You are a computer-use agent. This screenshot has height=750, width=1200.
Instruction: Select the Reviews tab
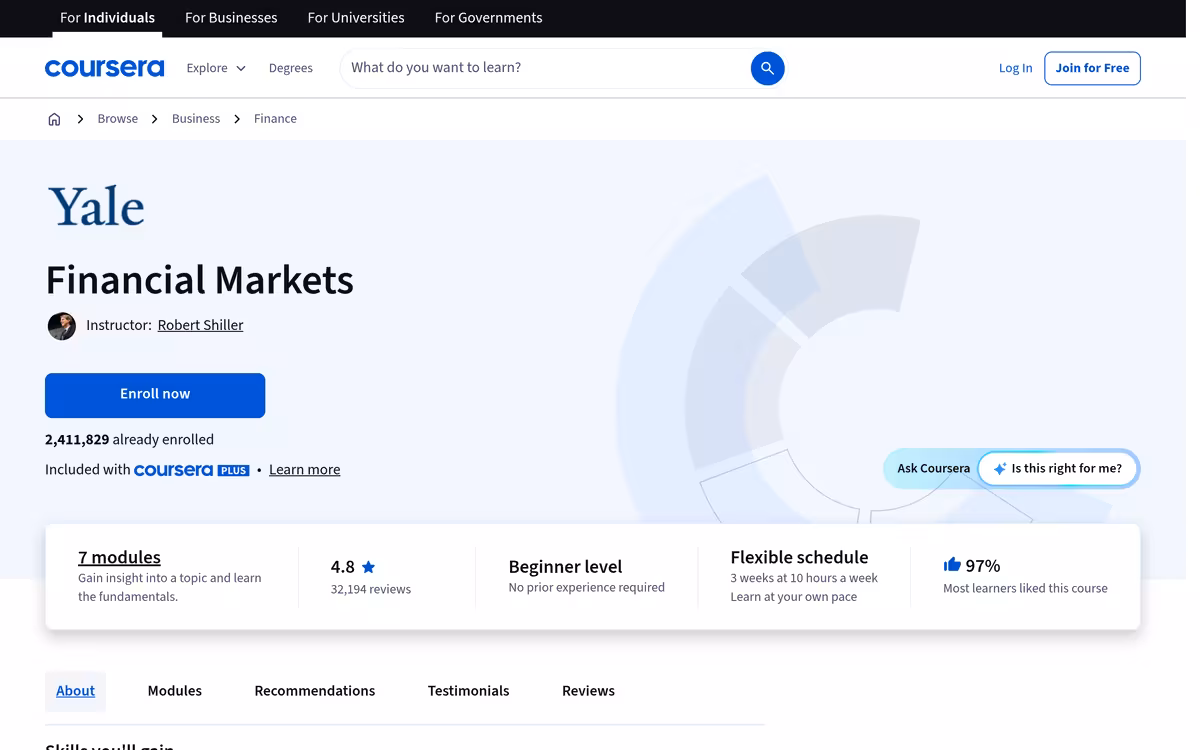[x=588, y=691]
